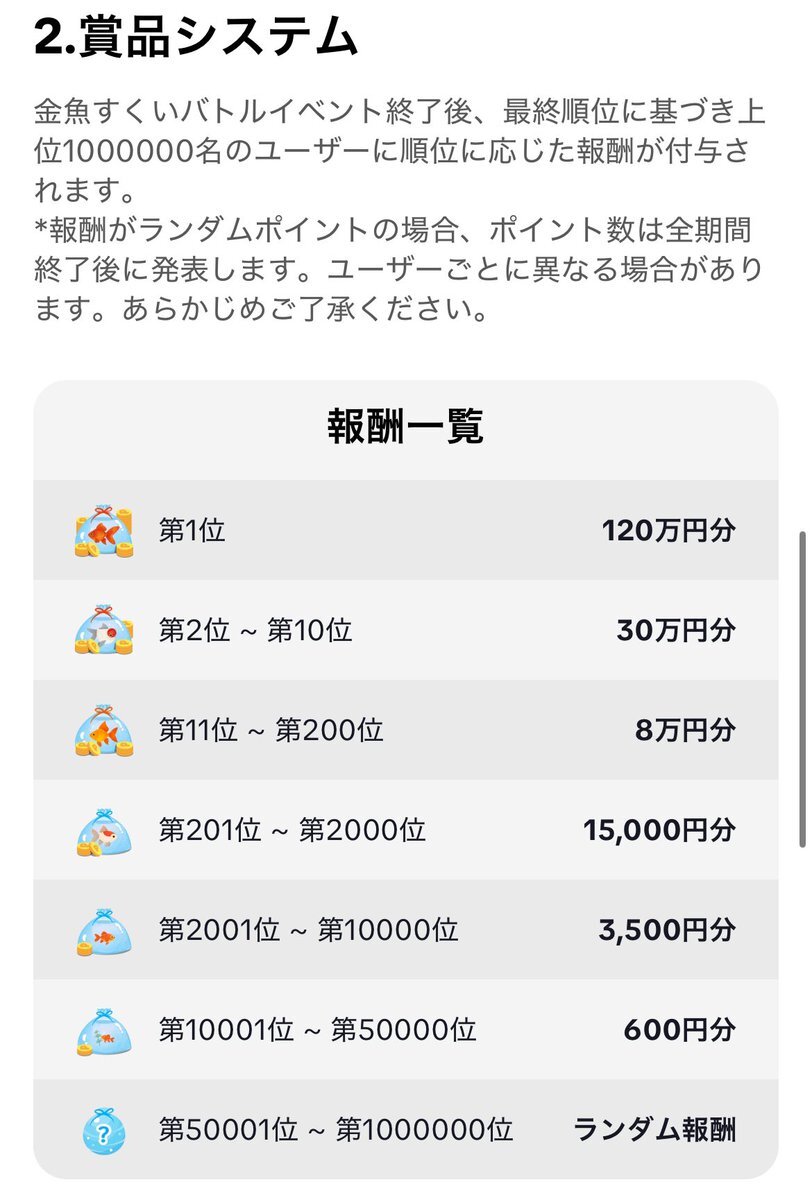Tap the 2001st–10000th place goldfish bag icon
This screenshot has height=1200, width=812.
103,931
